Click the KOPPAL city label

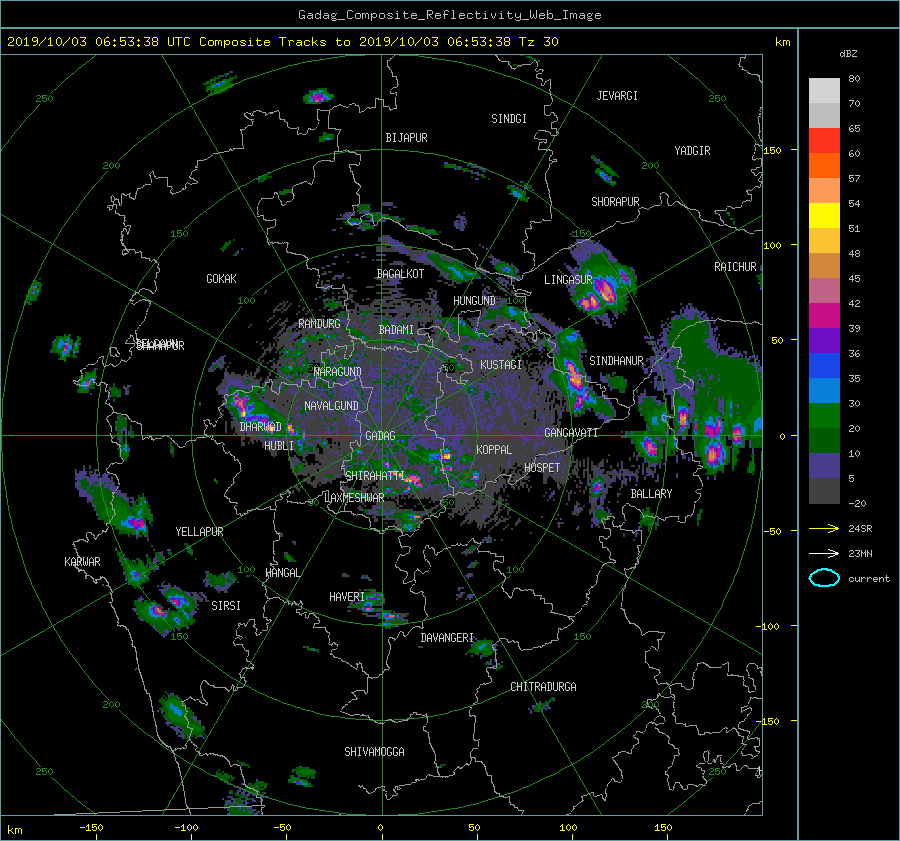click(x=494, y=449)
